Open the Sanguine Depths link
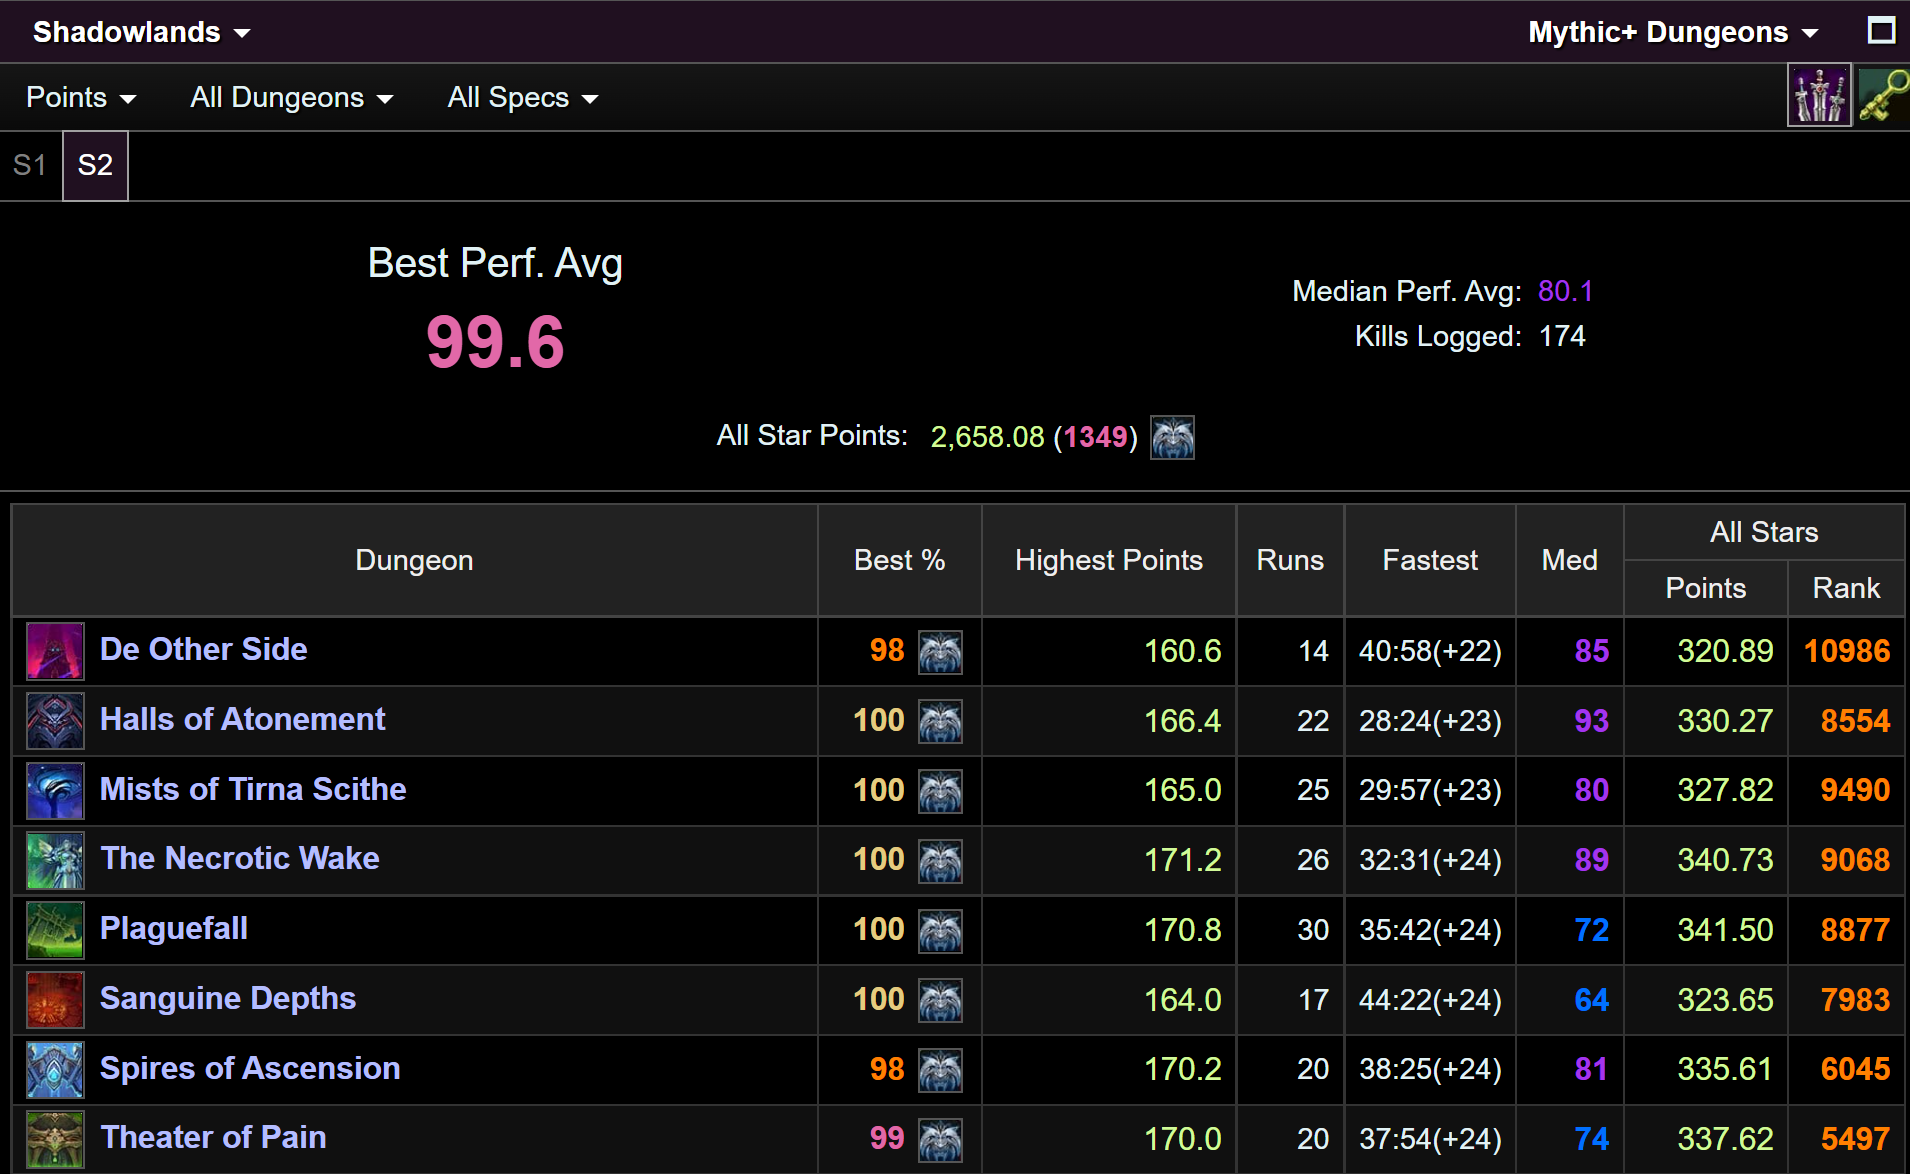This screenshot has width=1910, height=1174. (228, 998)
